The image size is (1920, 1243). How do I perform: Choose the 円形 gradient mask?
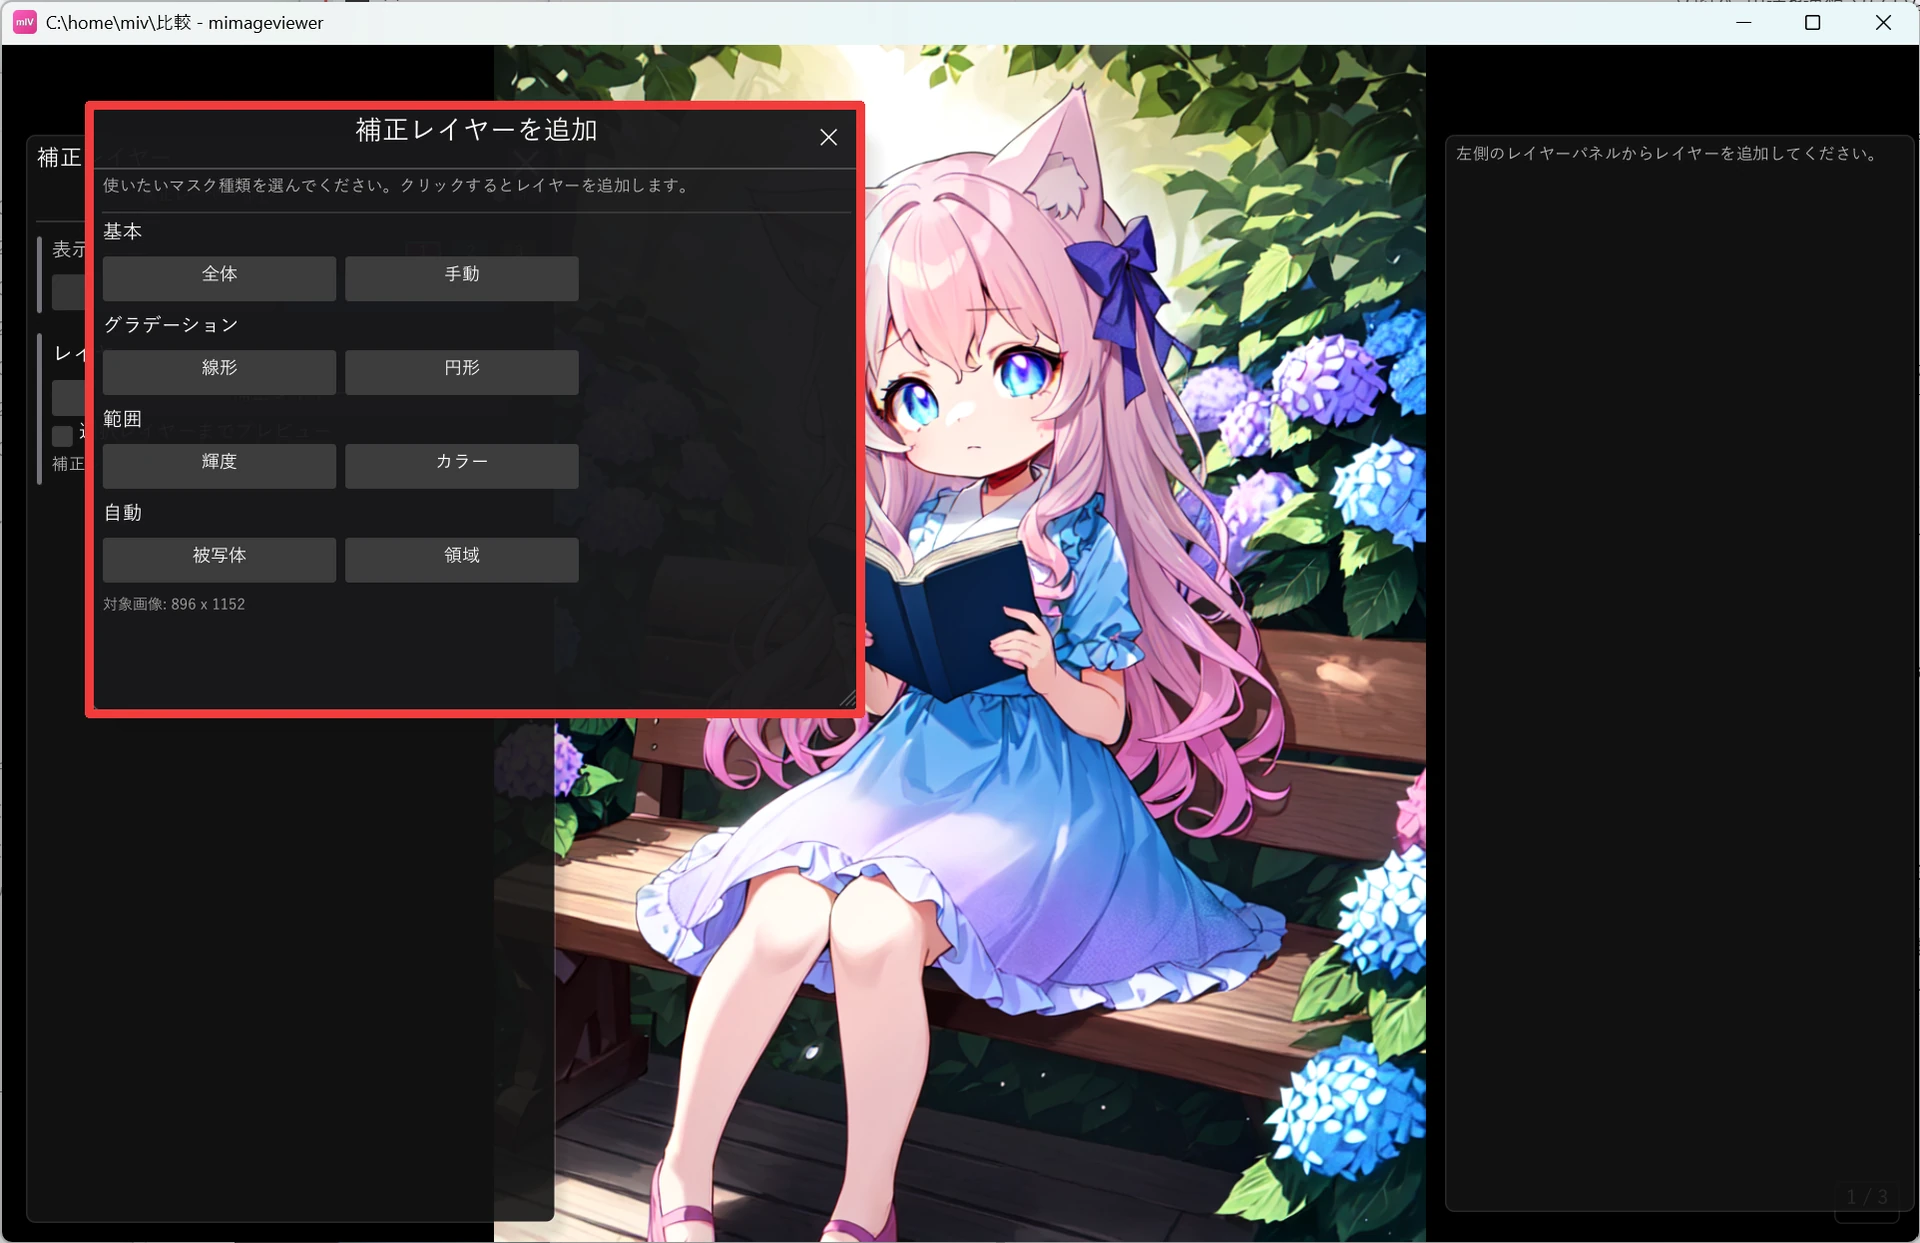(x=462, y=371)
